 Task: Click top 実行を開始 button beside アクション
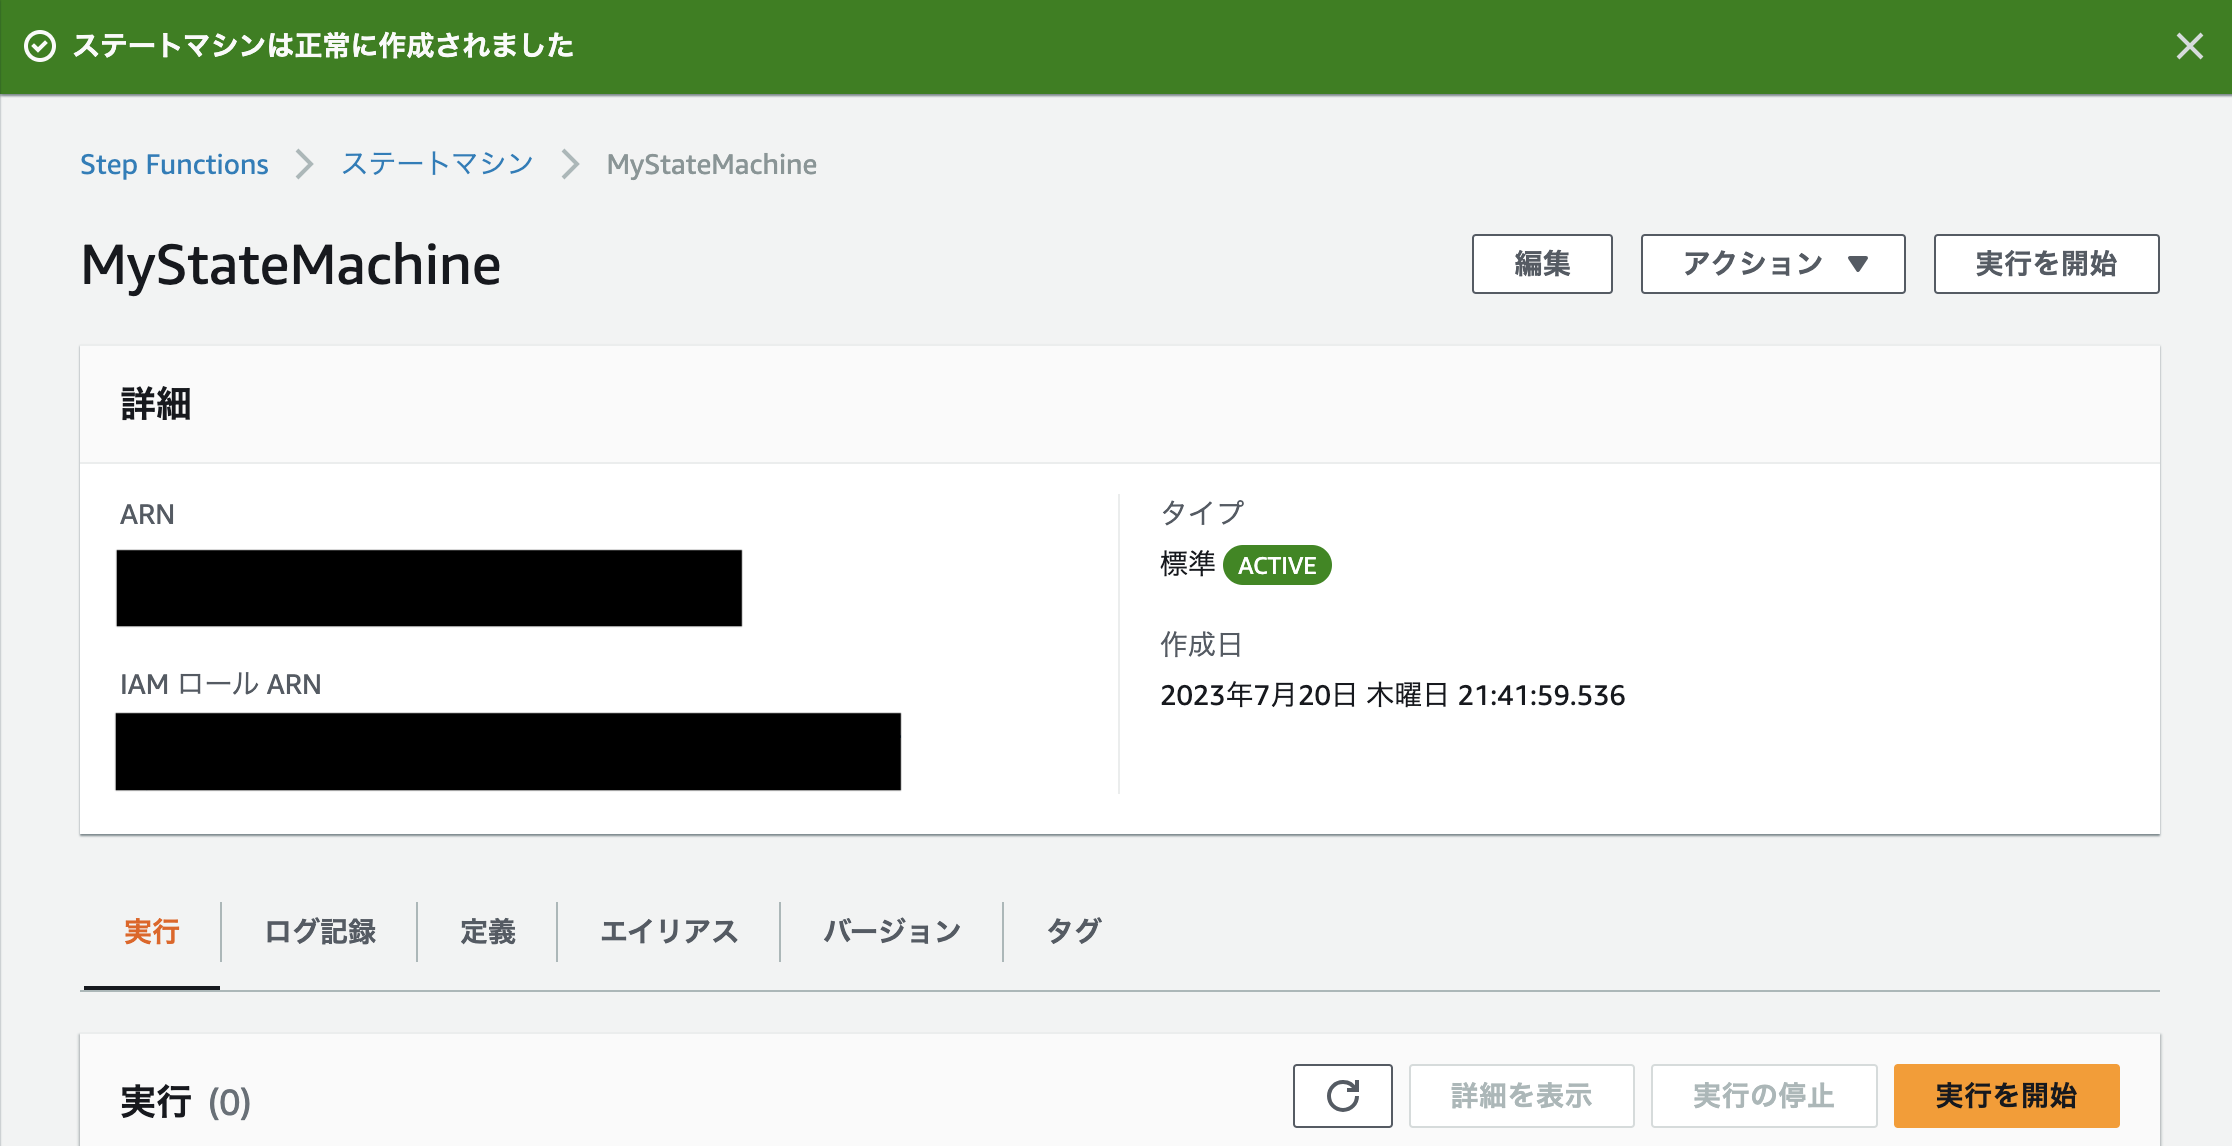(2045, 264)
